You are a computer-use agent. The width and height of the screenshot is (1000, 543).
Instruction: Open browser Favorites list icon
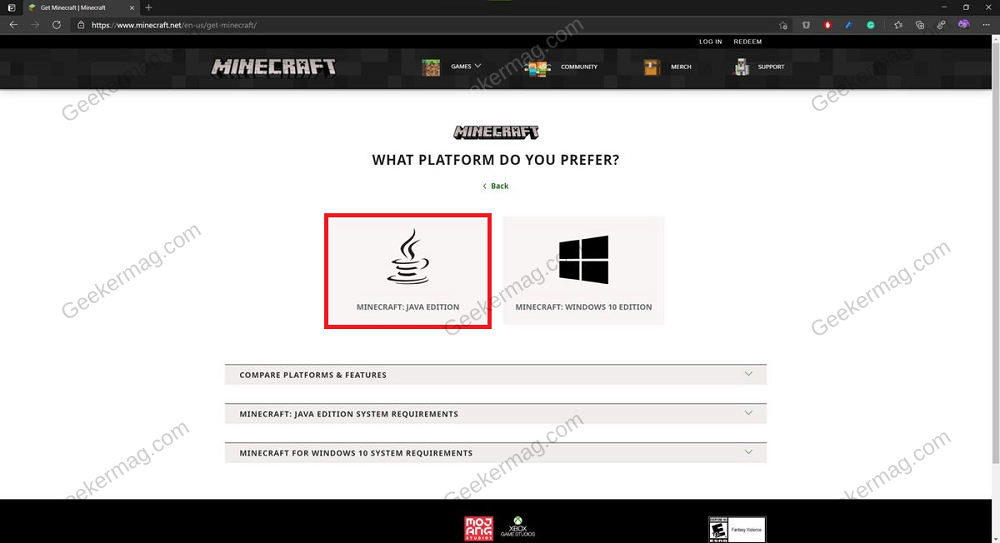pyautogui.click(x=898, y=25)
